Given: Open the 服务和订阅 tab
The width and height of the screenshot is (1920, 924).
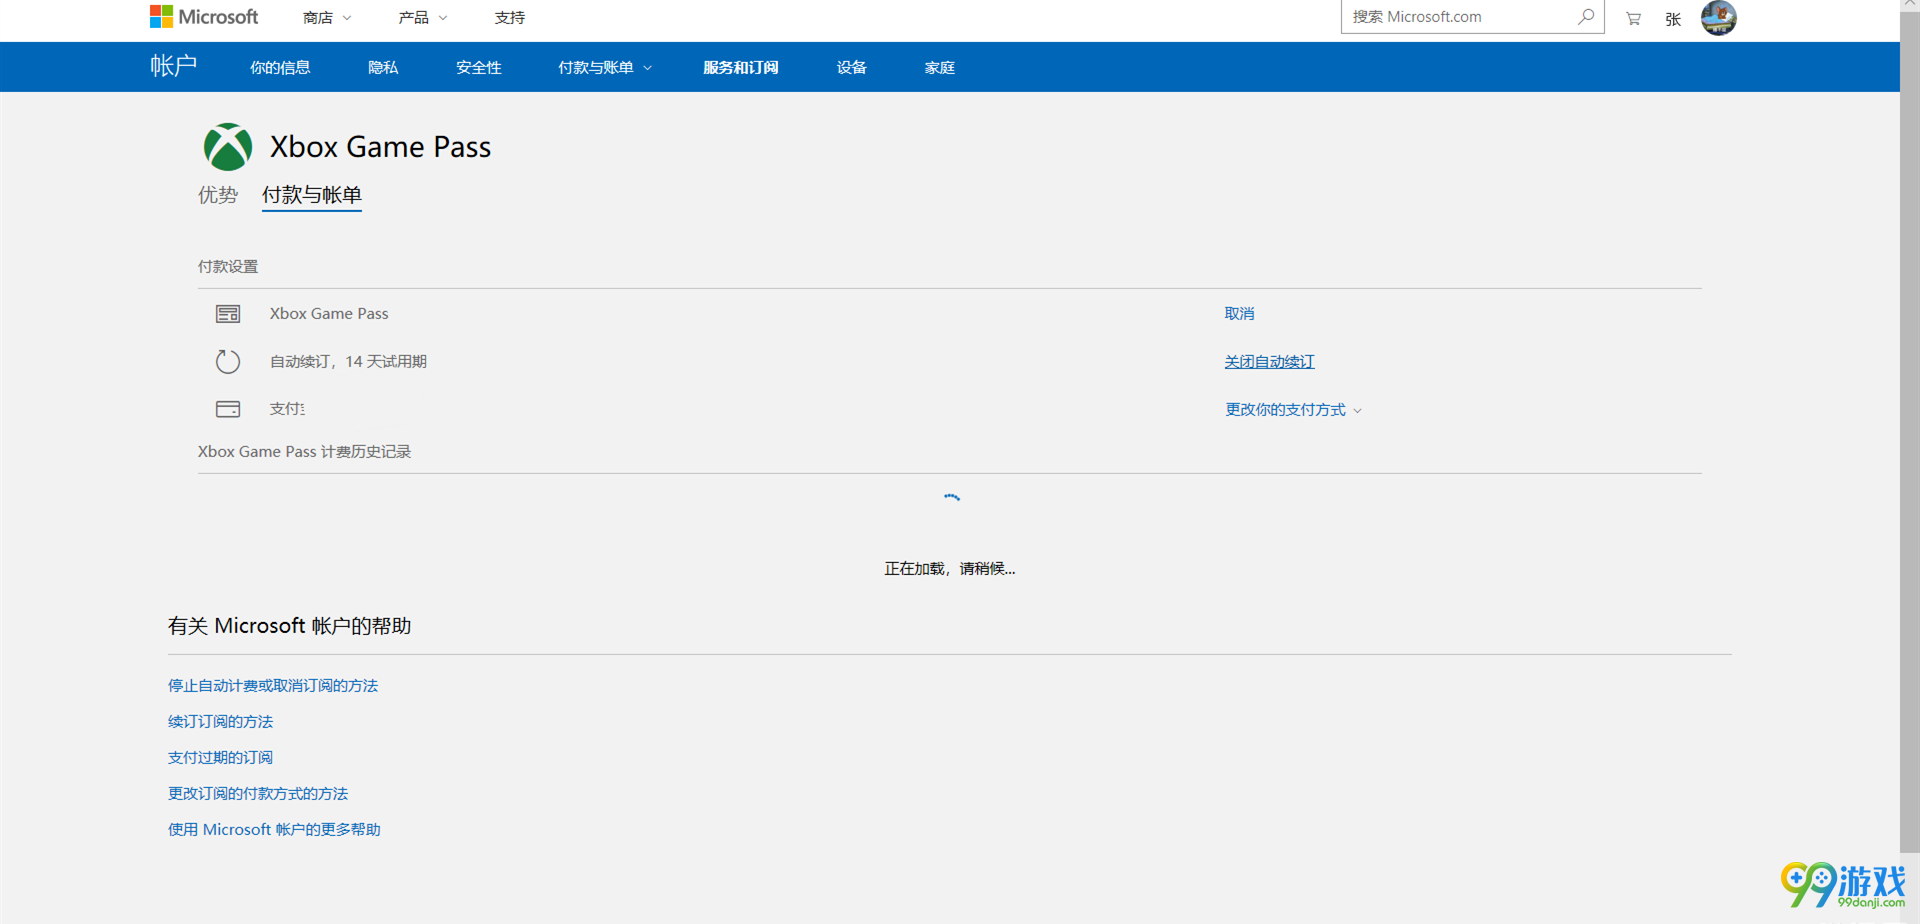Looking at the screenshot, I should (741, 67).
